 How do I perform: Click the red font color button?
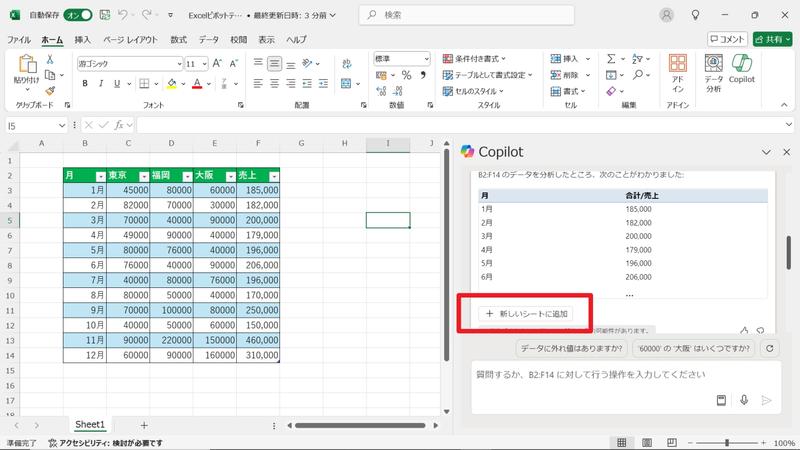tap(197, 83)
